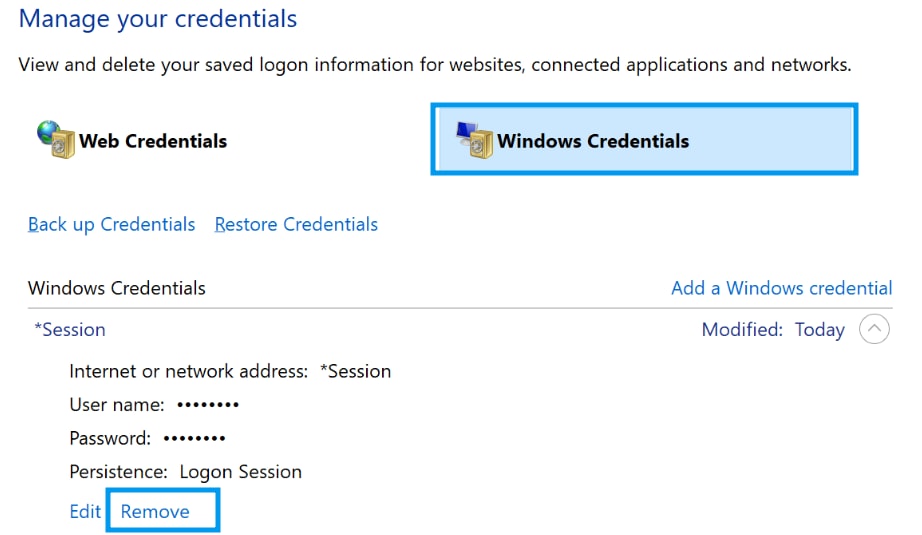Click the Web Credentials globe-and-safe icon
Screen dimensions: 922x535
coord(56,139)
